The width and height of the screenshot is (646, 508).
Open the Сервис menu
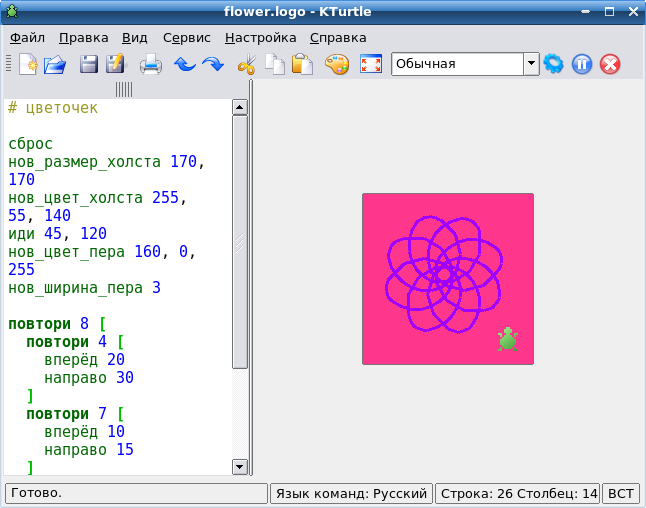186,38
